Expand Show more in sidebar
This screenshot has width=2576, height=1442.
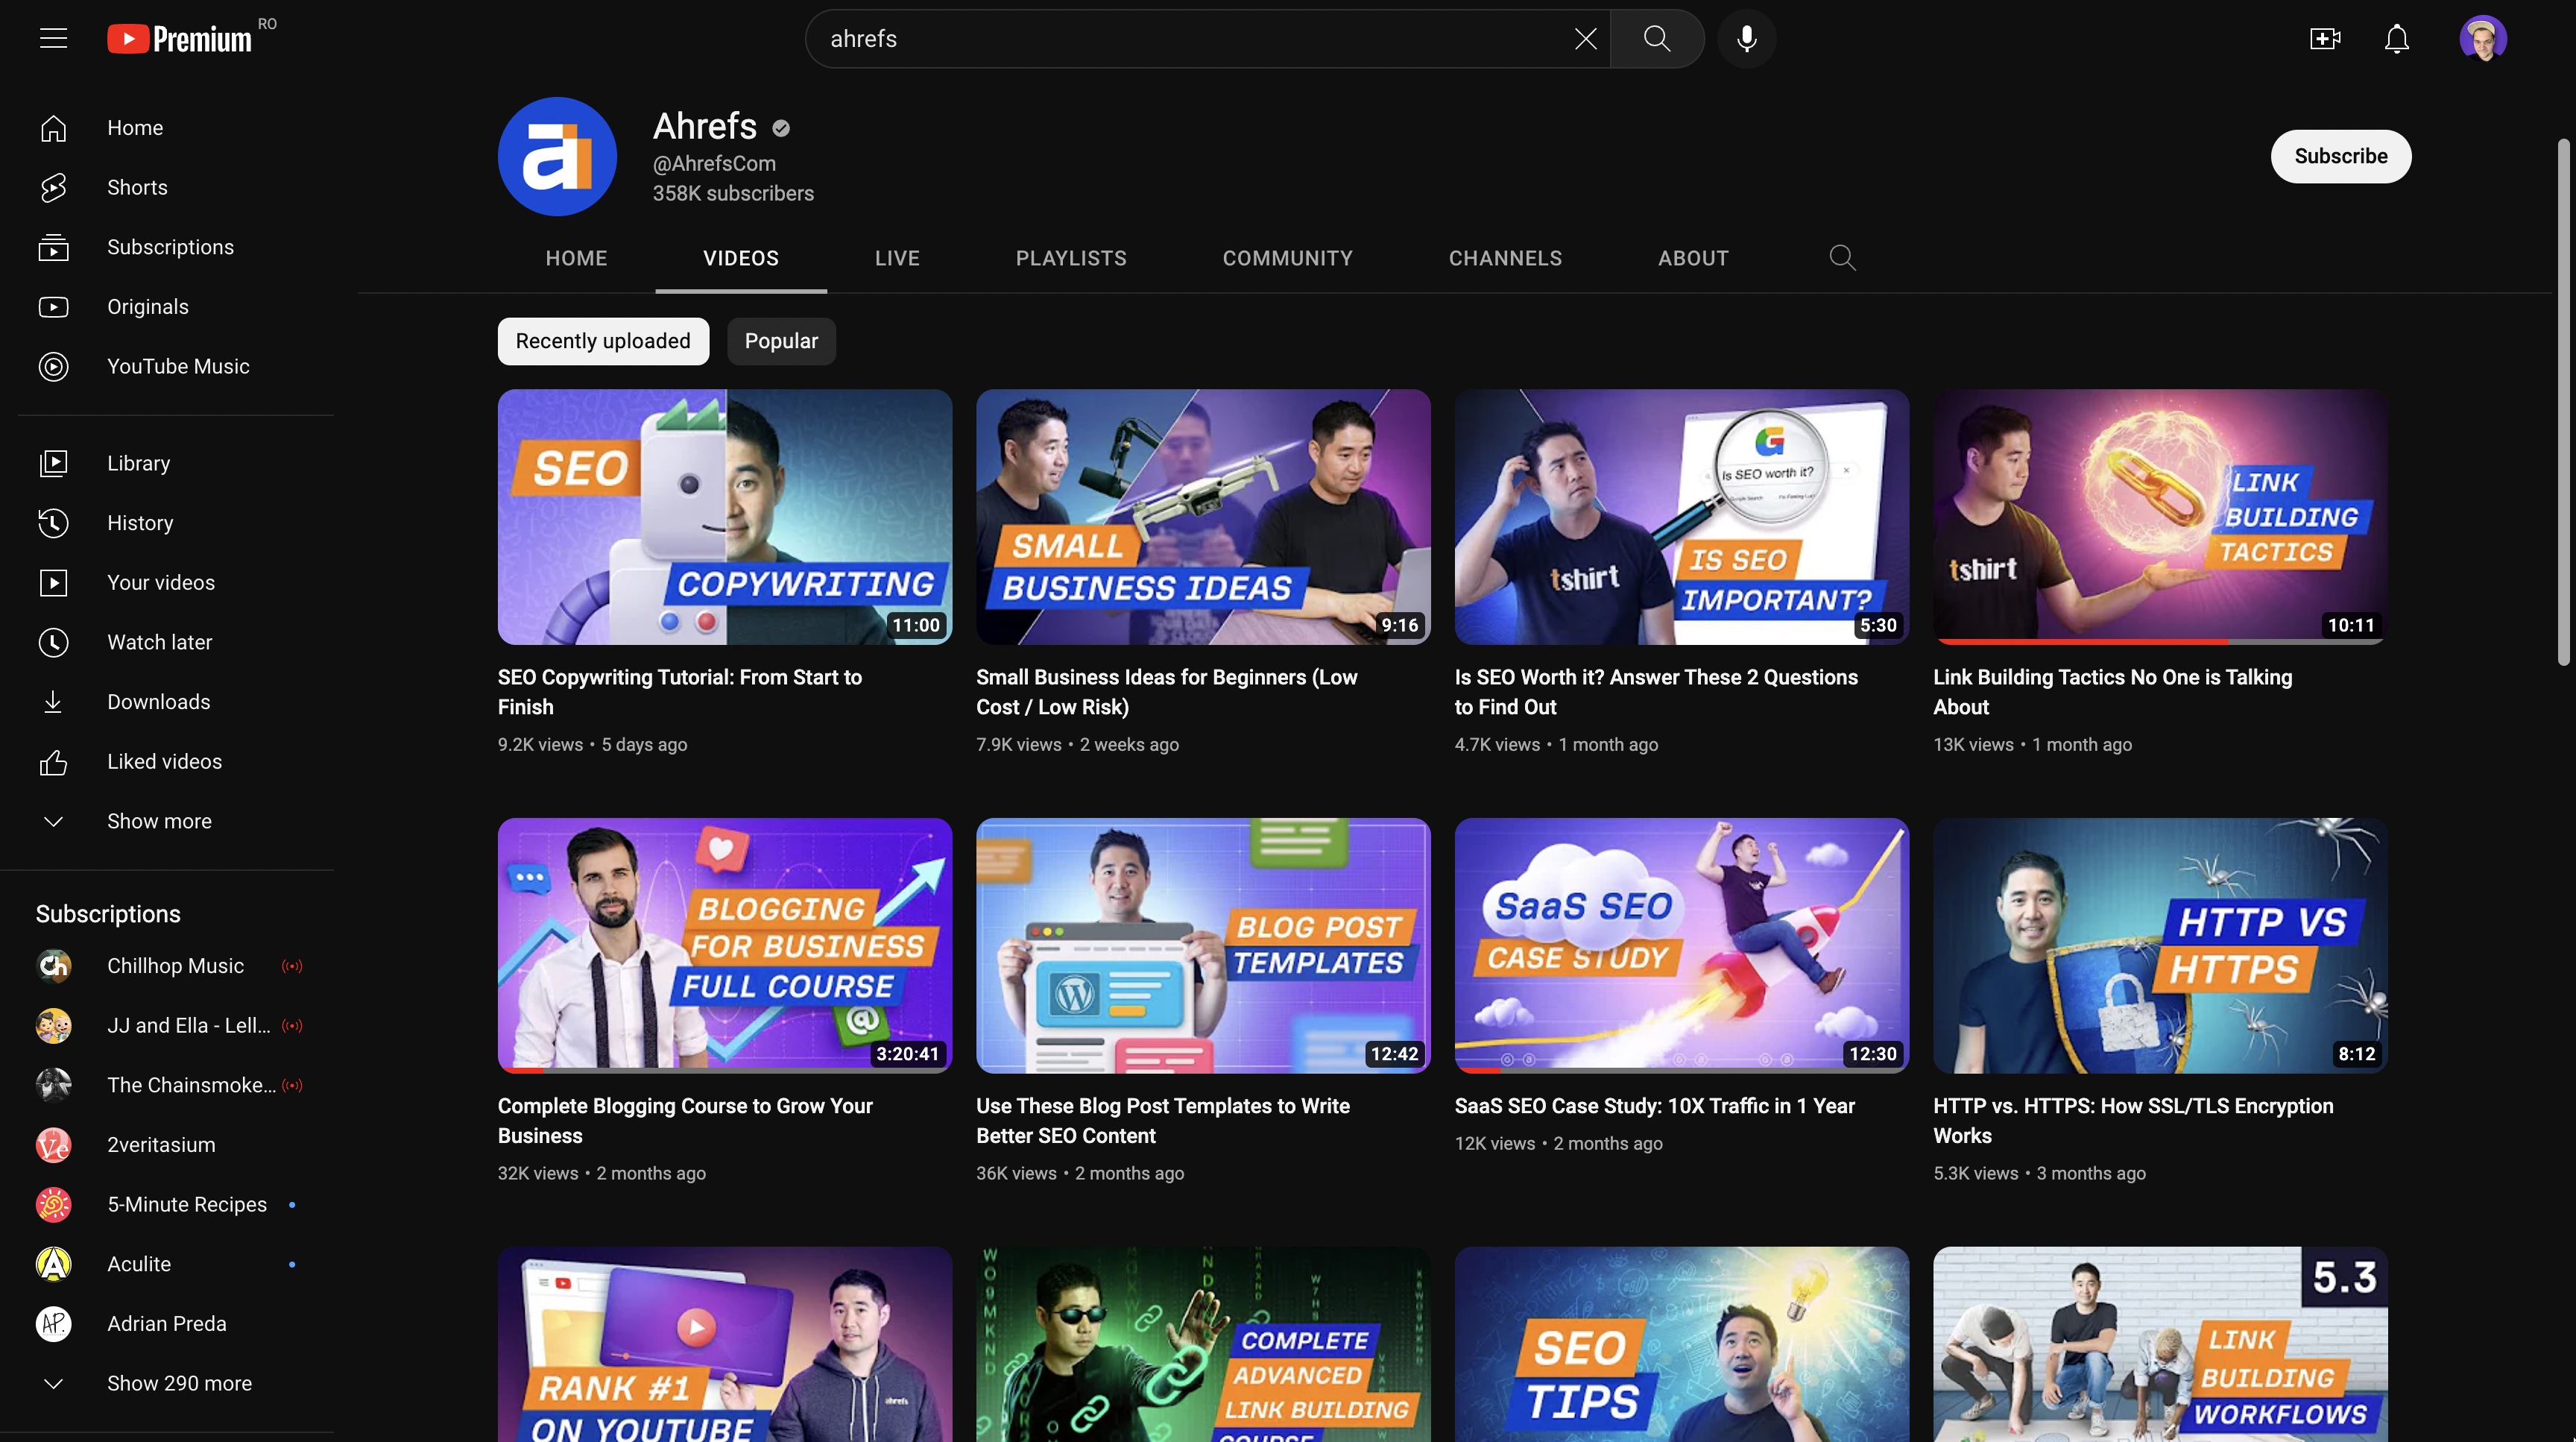point(159,821)
